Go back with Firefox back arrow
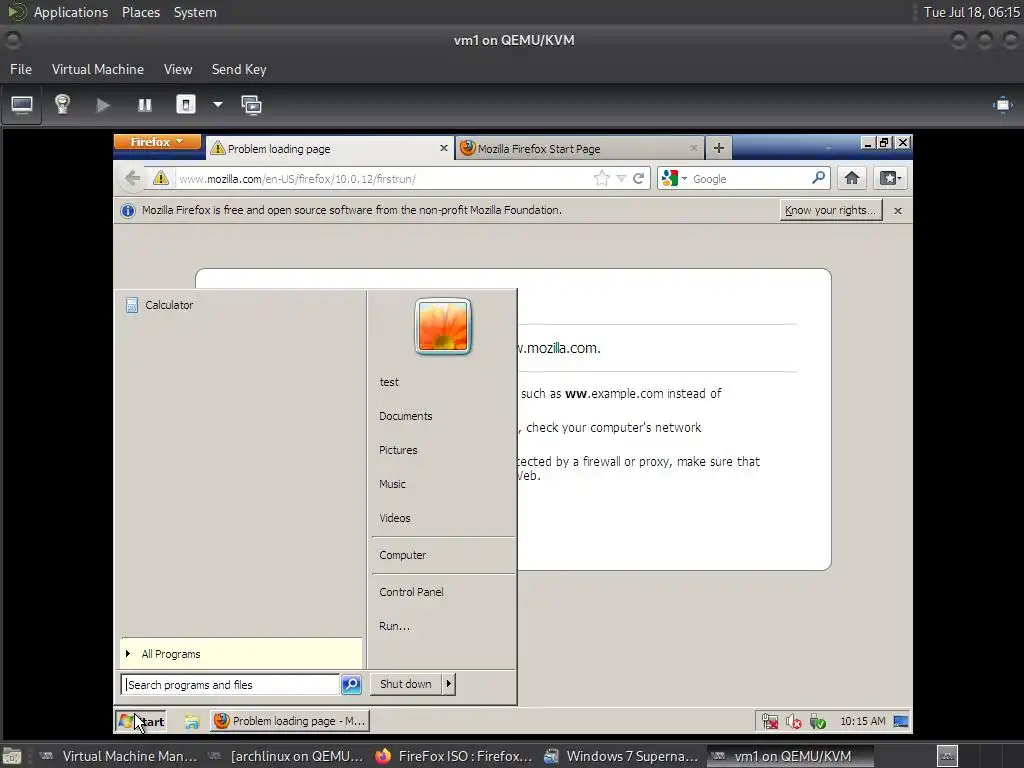Screen dimensions: 1024x768 click(x=133, y=178)
